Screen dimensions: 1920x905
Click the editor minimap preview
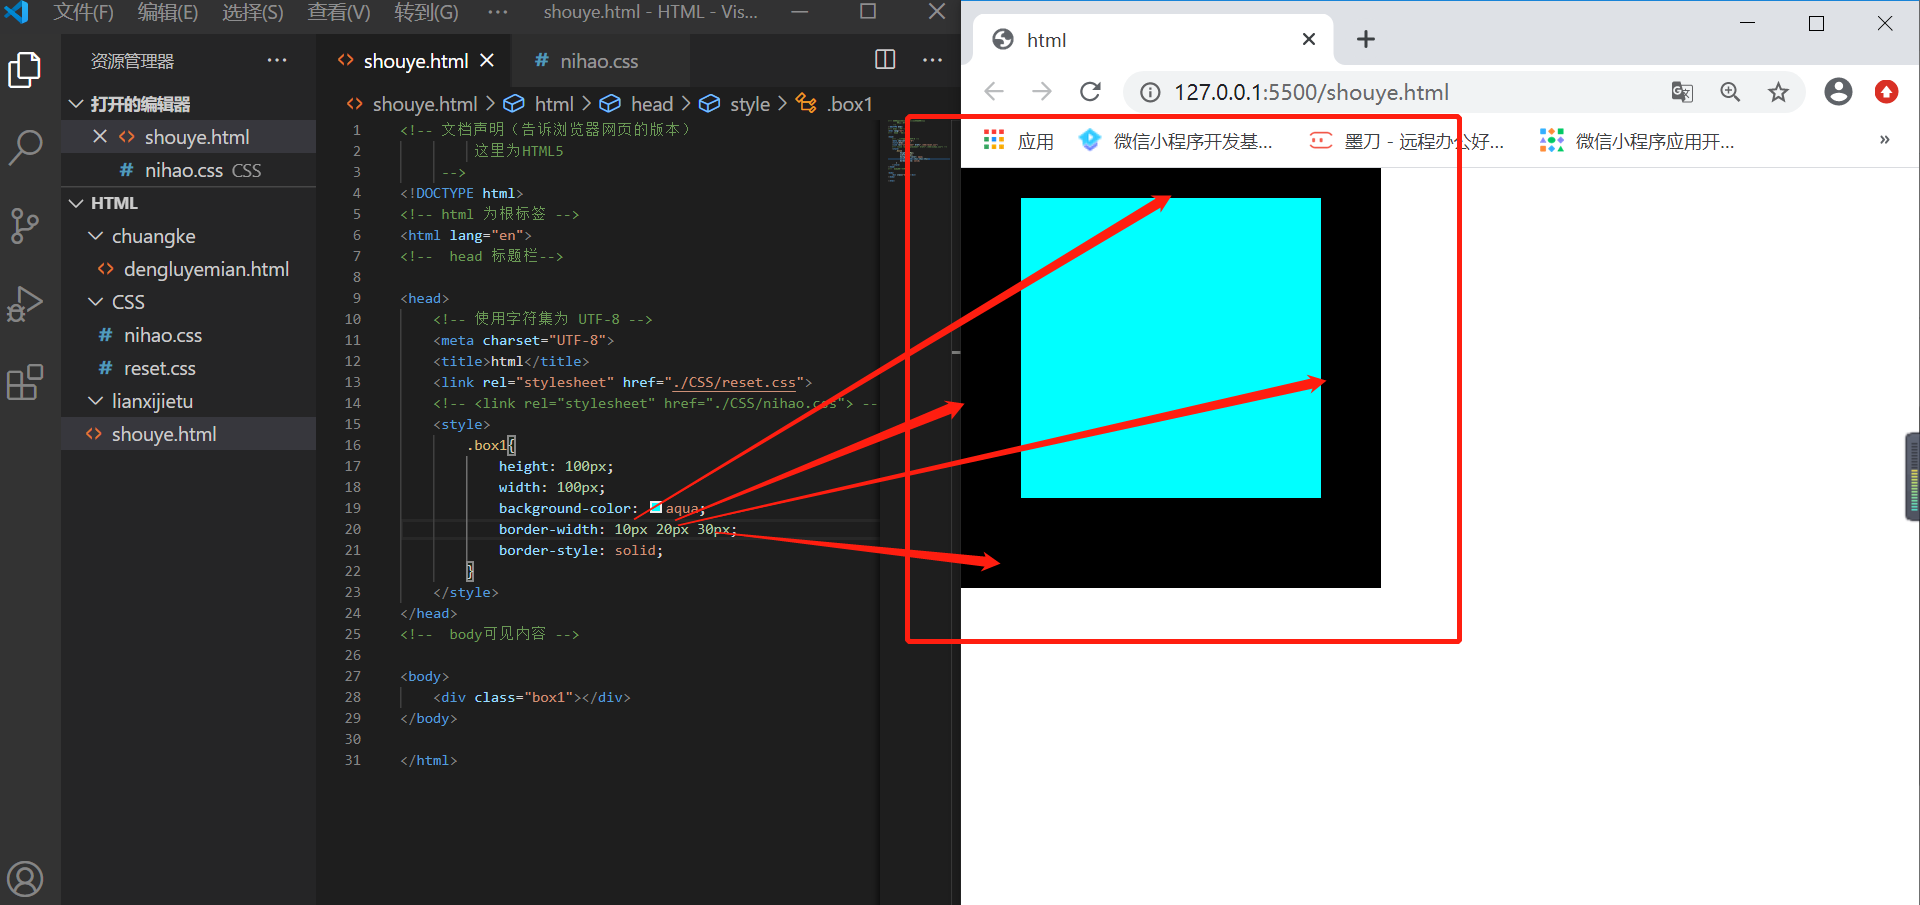(x=918, y=151)
